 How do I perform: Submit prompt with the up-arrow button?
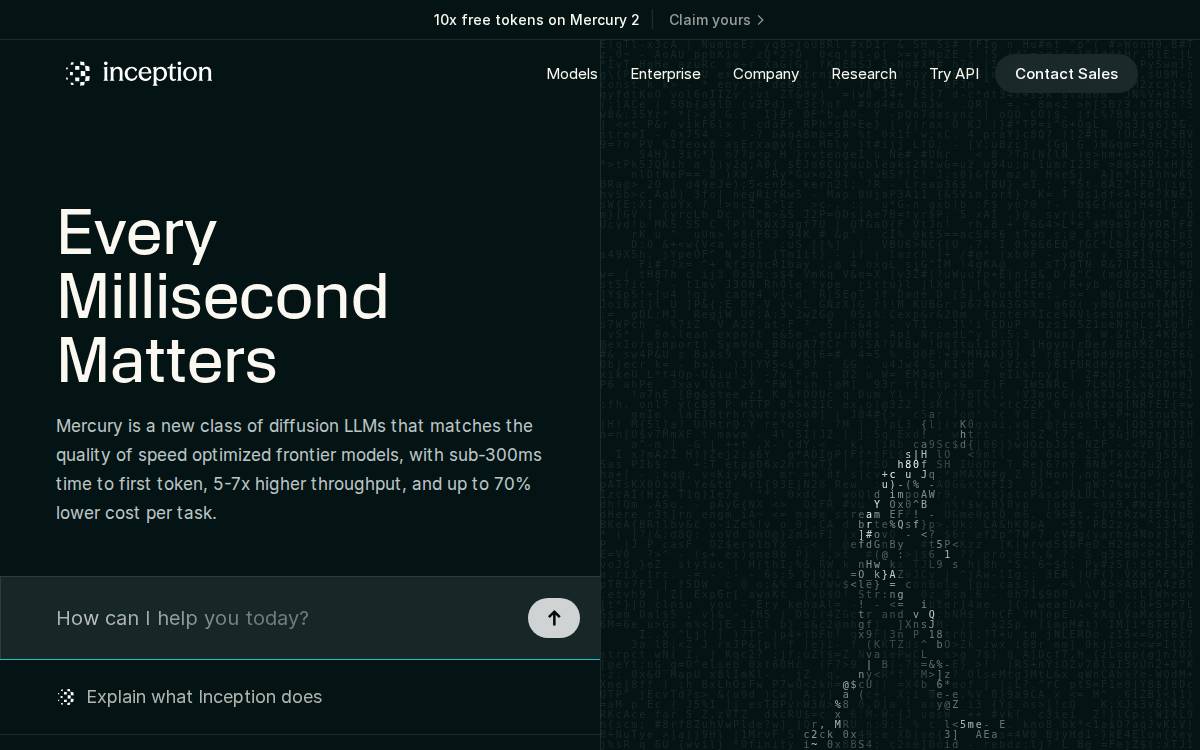[554, 618]
